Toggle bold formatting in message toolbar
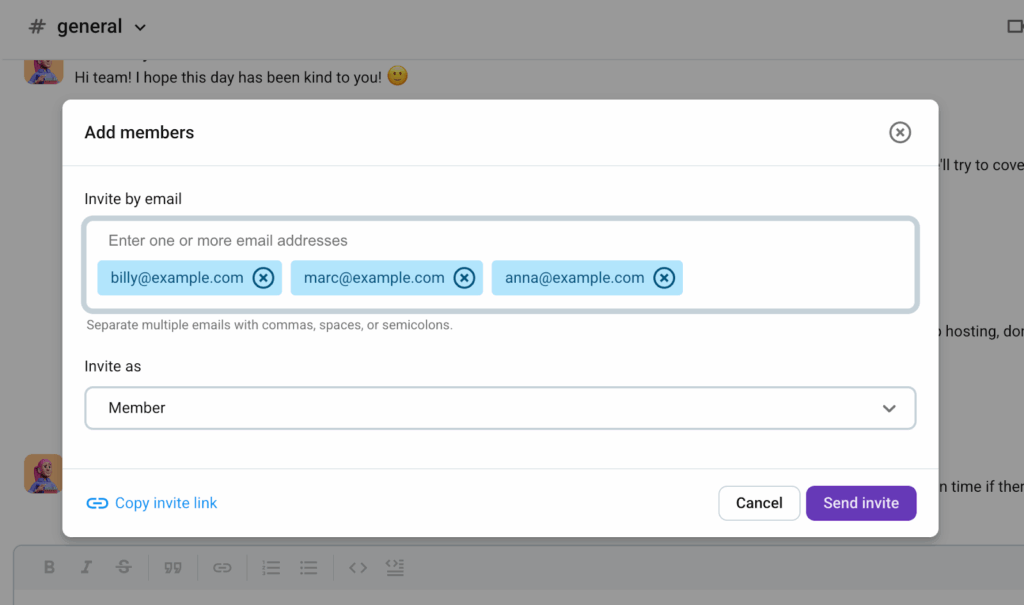Viewport: 1024px width, 605px height. point(49,567)
